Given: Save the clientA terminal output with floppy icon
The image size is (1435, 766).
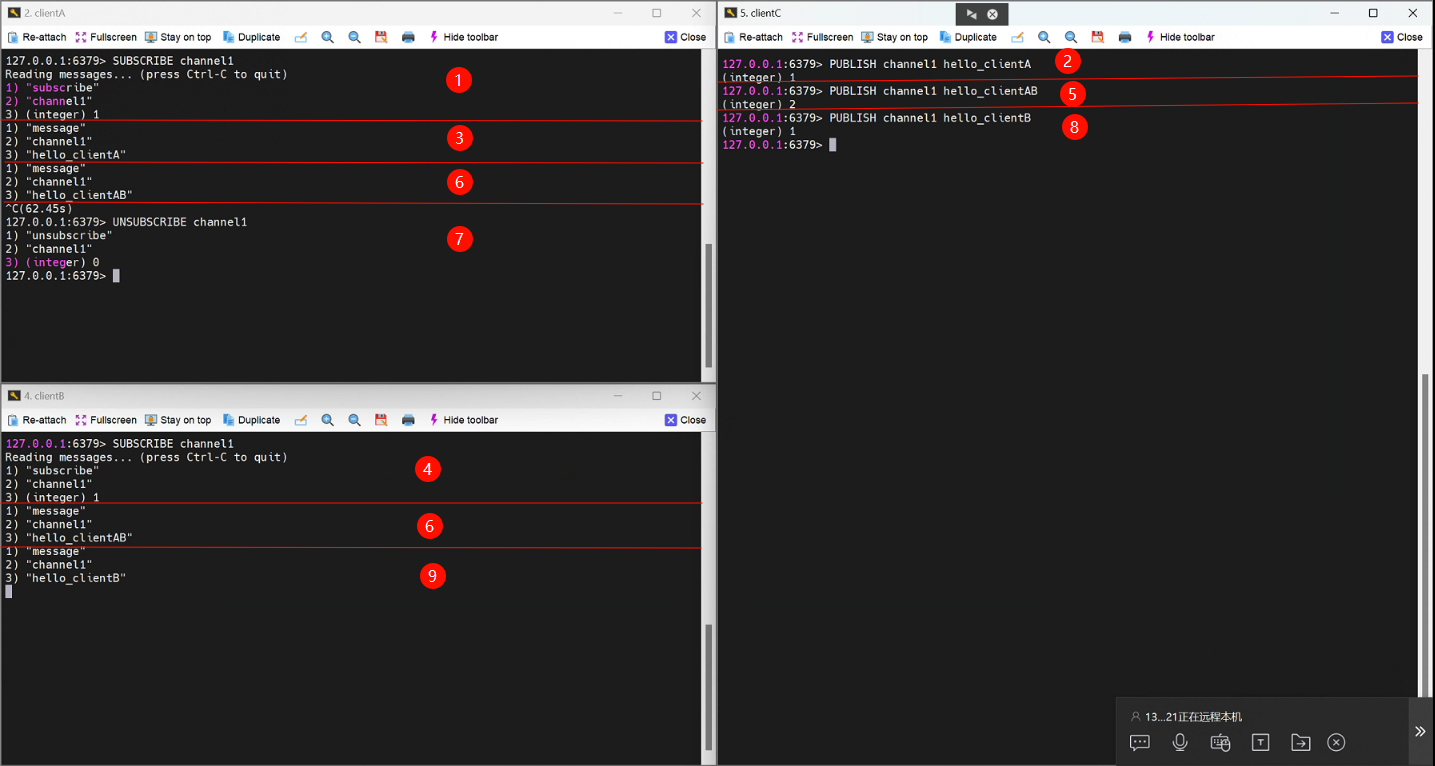Looking at the screenshot, I should coord(381,37).
